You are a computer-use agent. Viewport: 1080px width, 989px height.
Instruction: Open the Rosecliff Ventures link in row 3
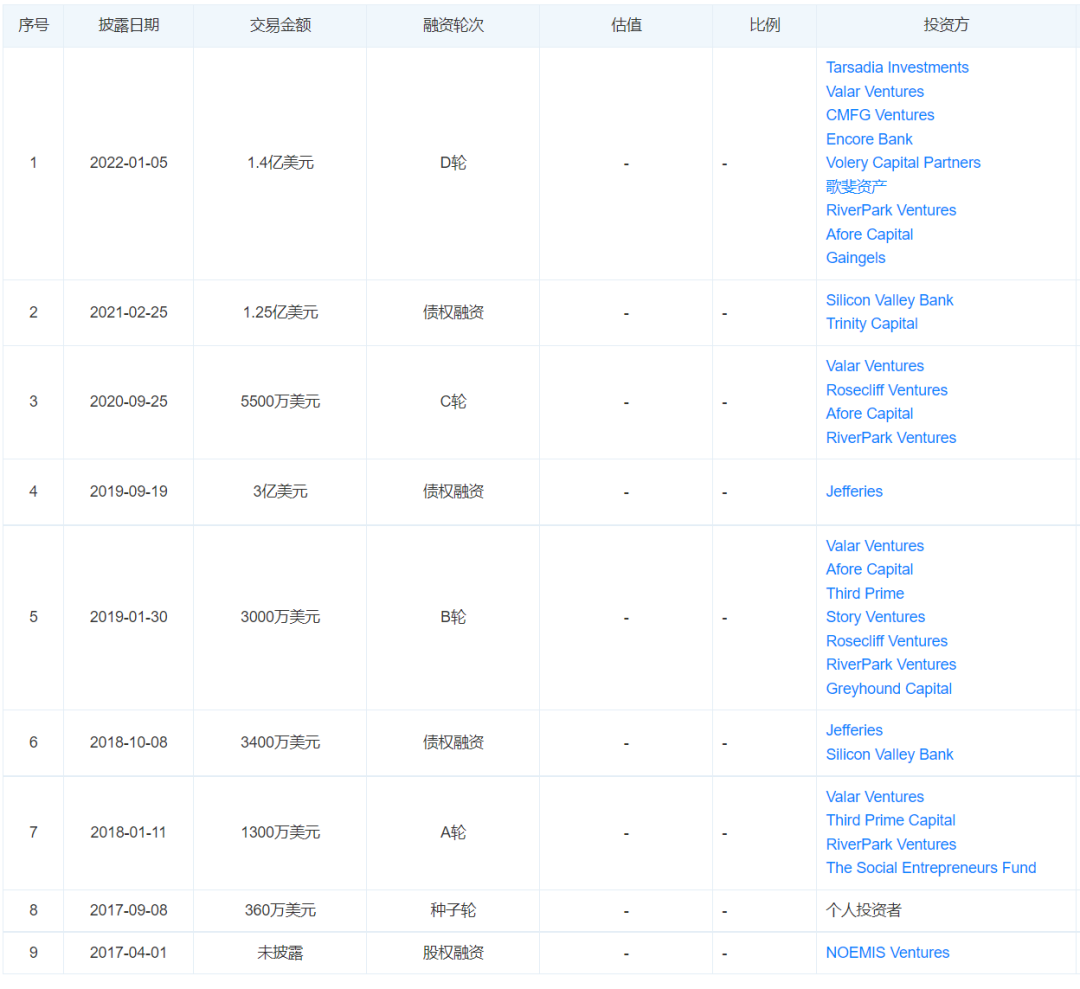[886, 390]
